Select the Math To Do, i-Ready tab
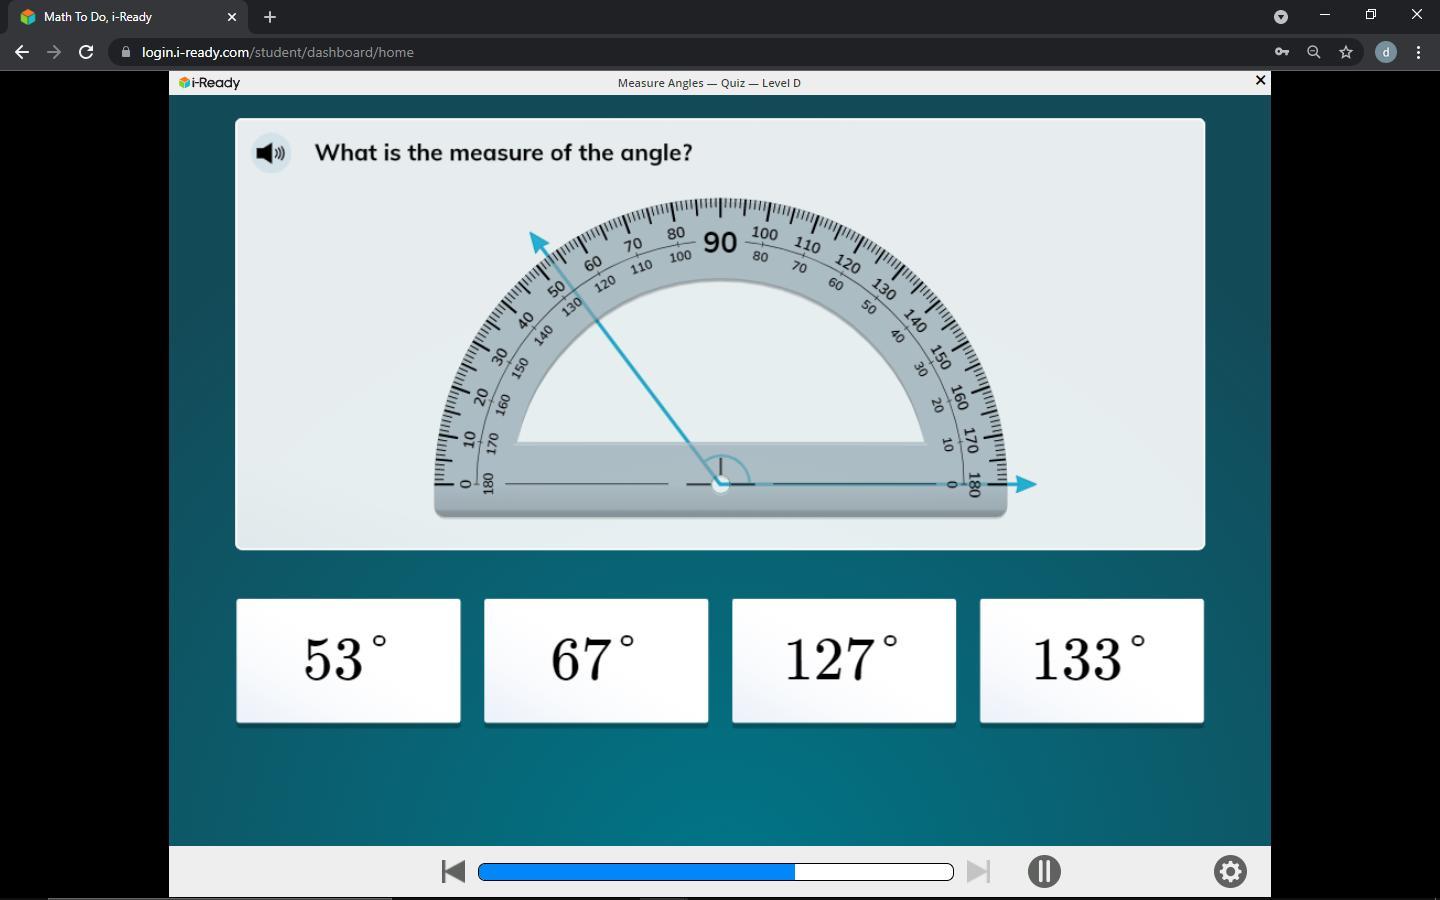The height and width of the screenshot is (900, 1440). 128,17
